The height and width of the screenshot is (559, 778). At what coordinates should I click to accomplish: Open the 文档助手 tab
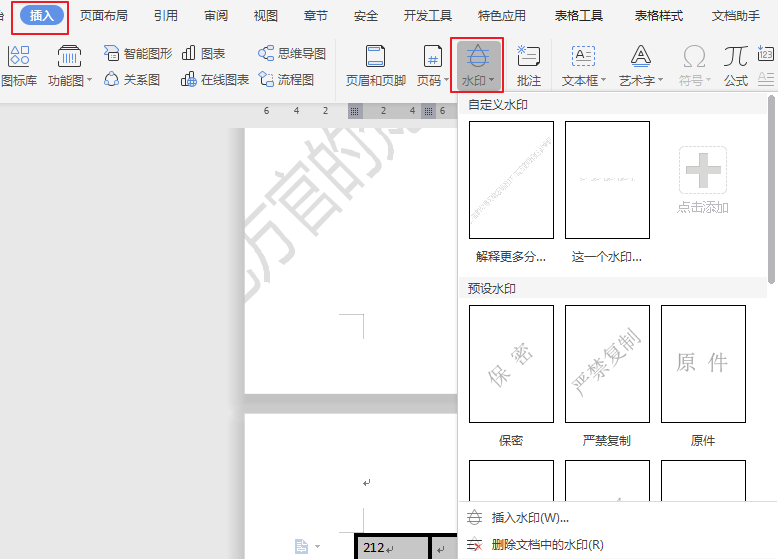click(735, 16)
